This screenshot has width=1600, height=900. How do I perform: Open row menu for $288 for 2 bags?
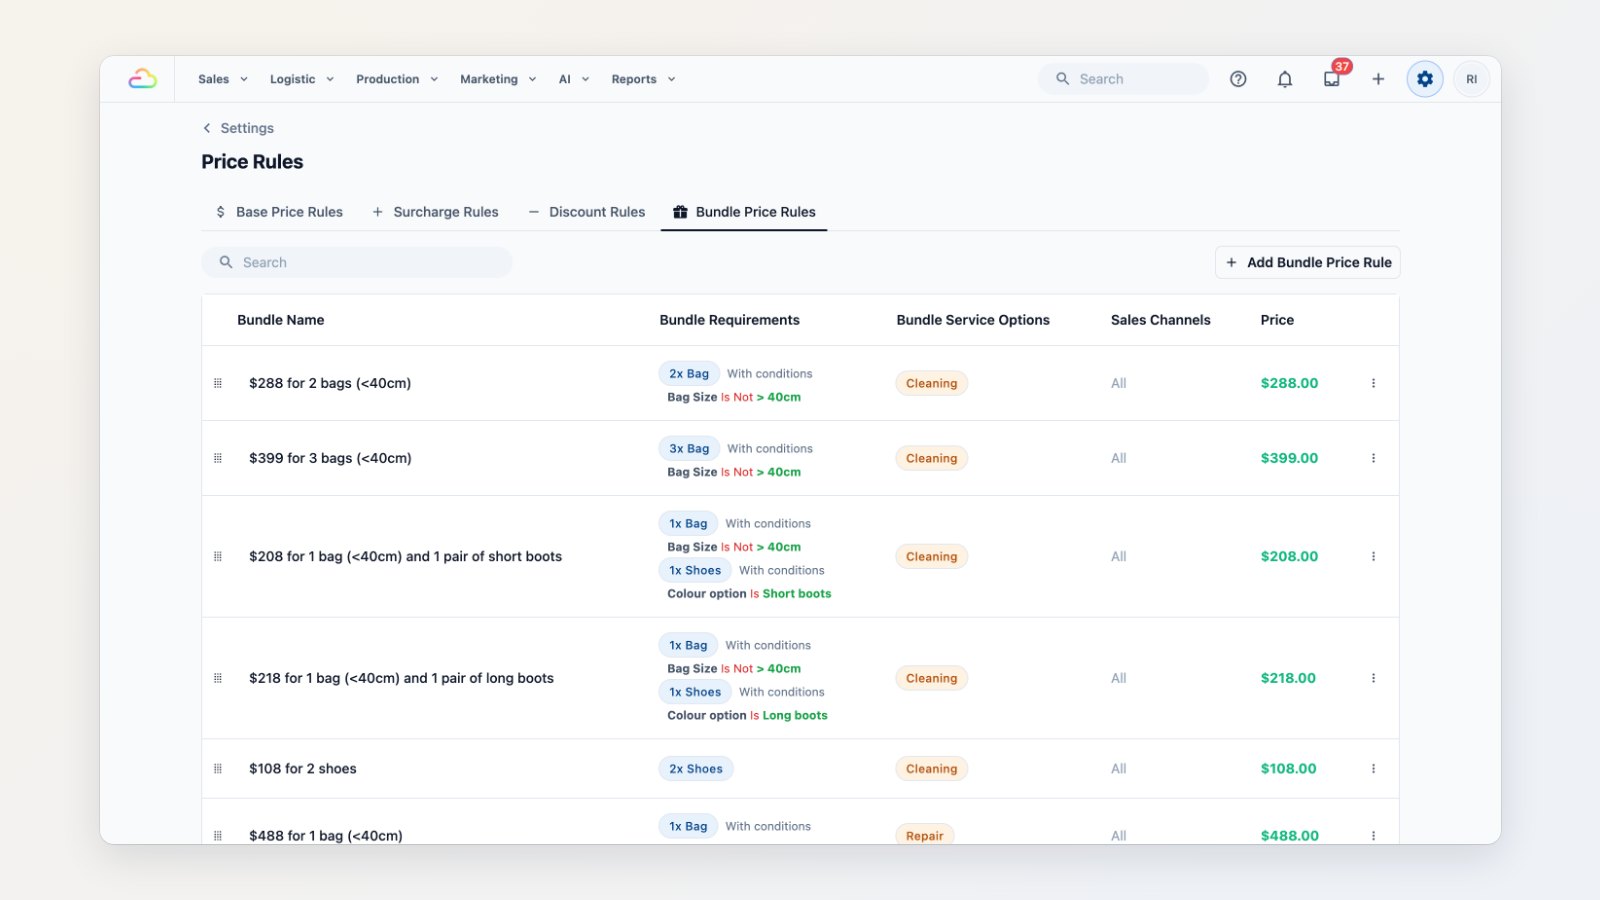coord(1373,383)
